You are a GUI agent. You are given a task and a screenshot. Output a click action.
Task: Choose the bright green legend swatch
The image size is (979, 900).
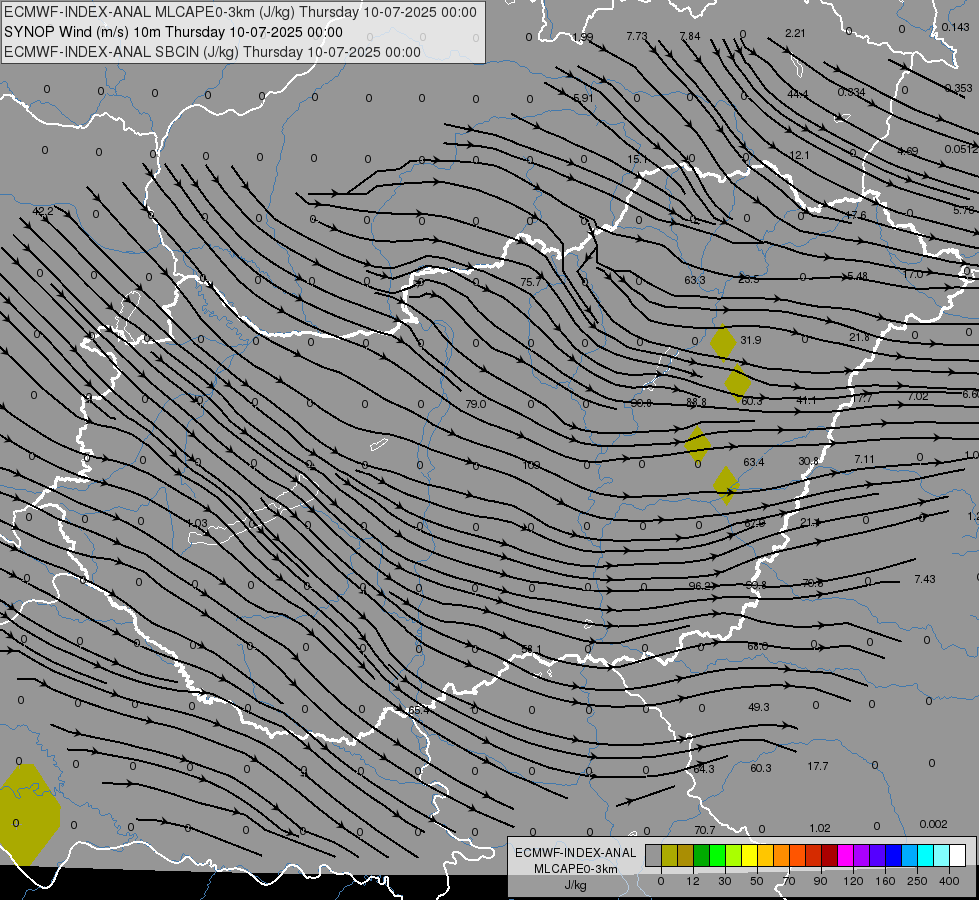click(717, 855)
